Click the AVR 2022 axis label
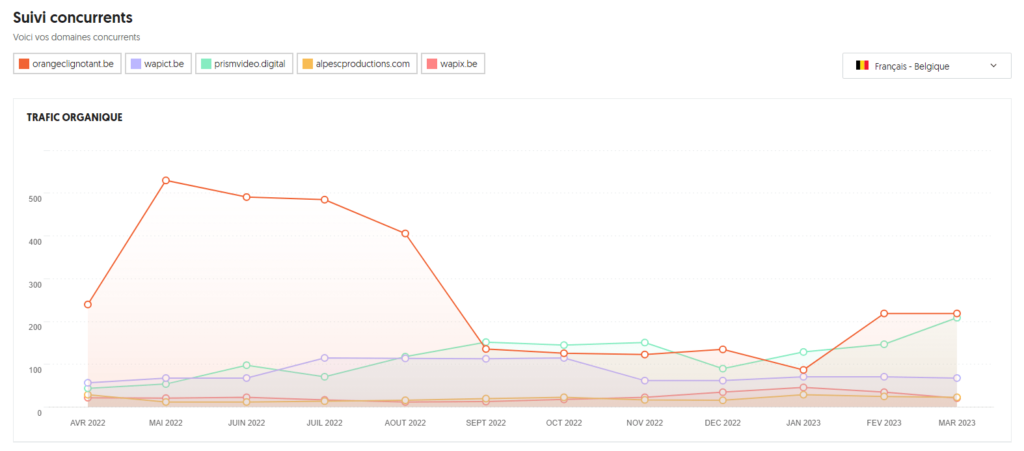The image size is (1024, 451). coord(88,423)
